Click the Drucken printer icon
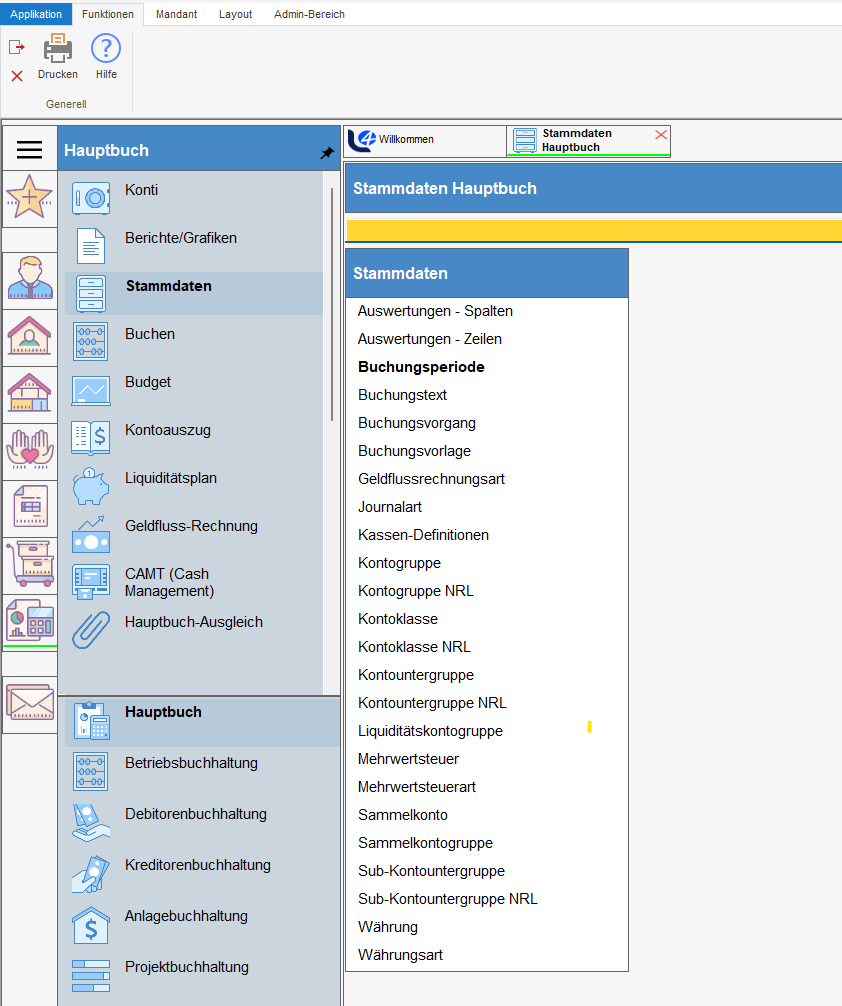 (x=57, y=49)
